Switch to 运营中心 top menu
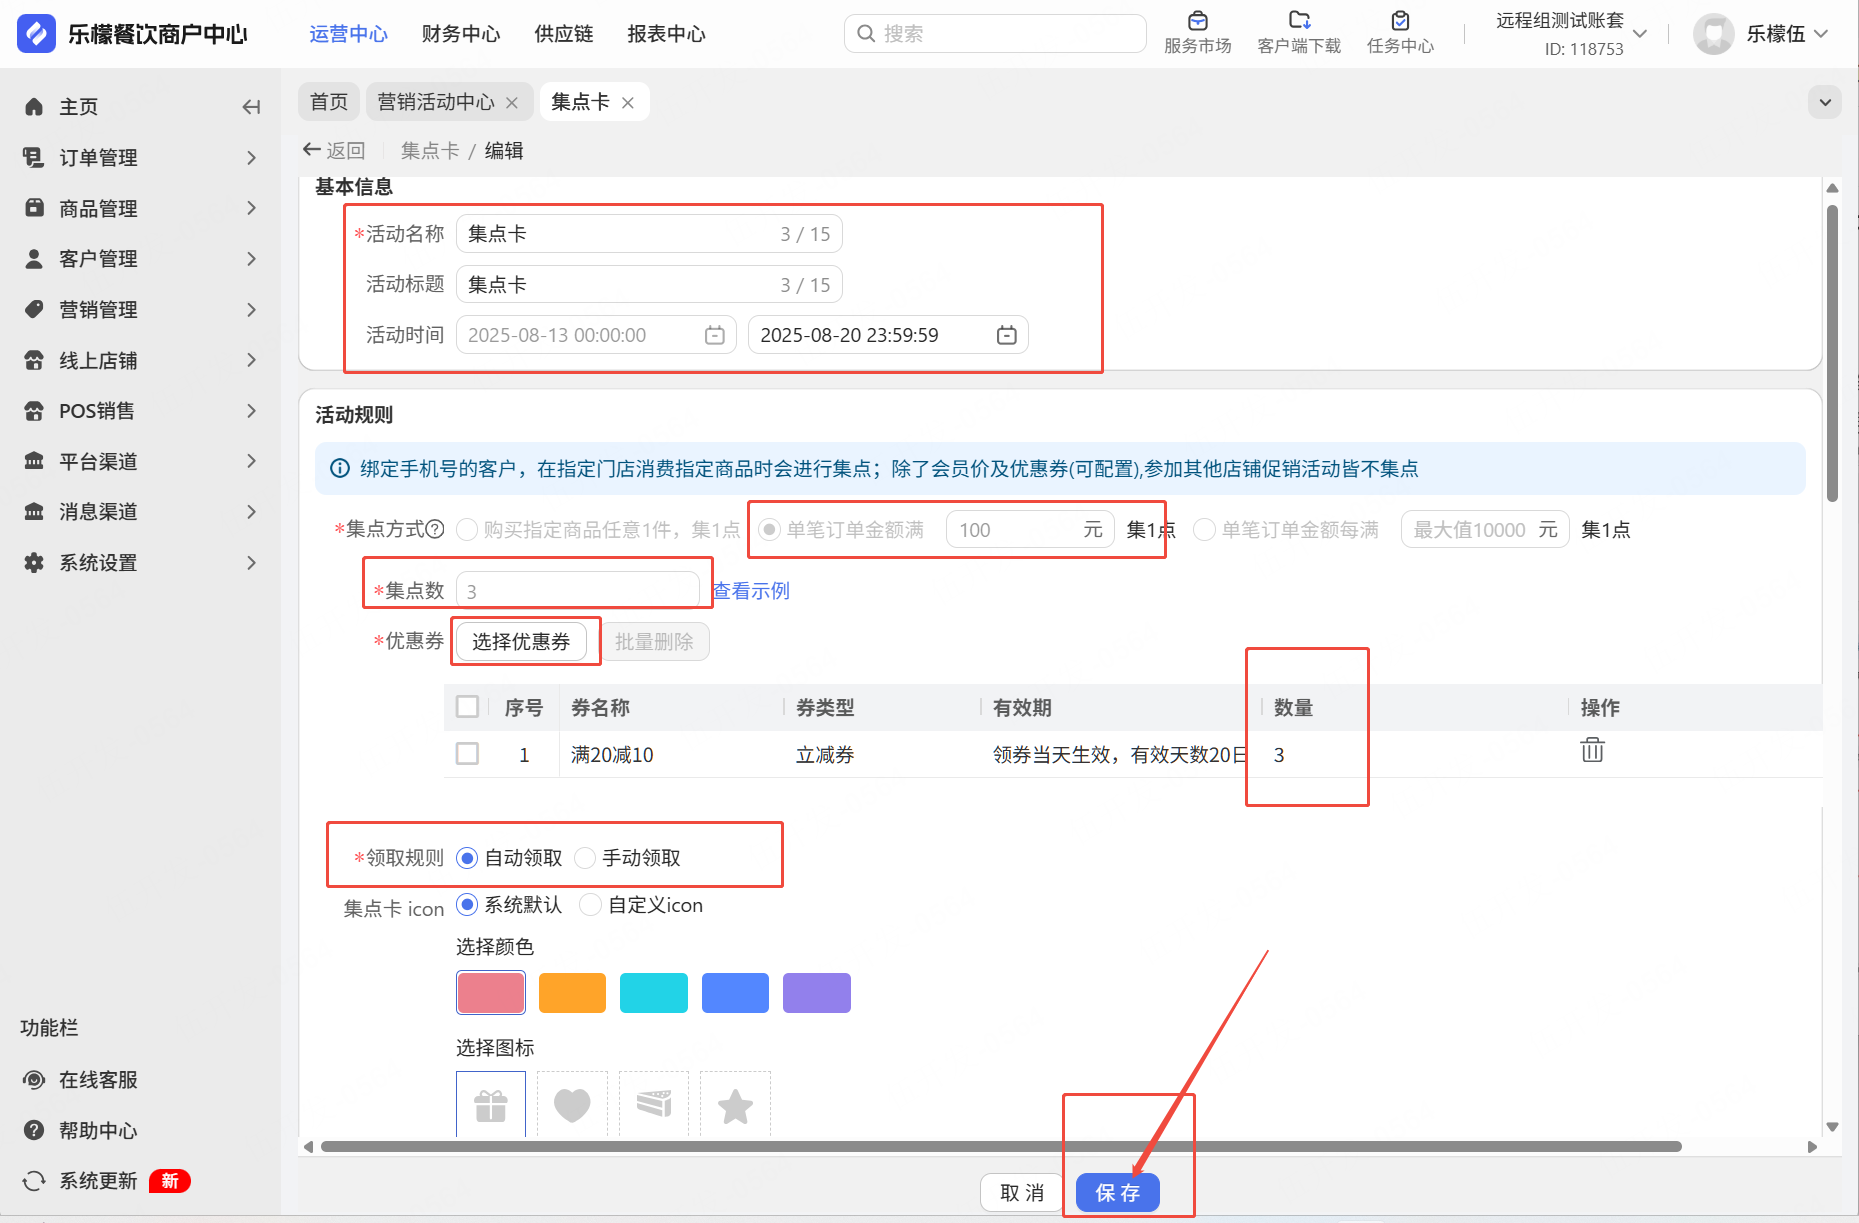1859x1223 pixels. point(348,34)
